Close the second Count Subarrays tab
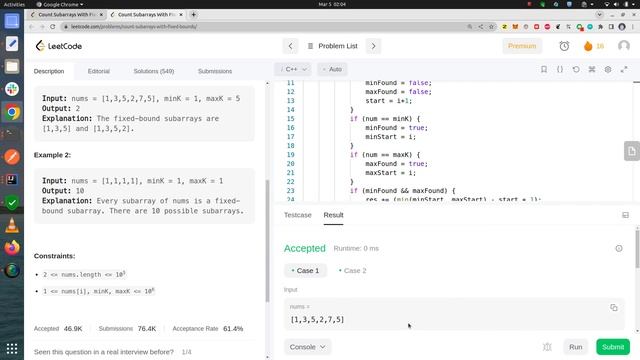This screenshot has height=360, width=640. coord(181,15)
